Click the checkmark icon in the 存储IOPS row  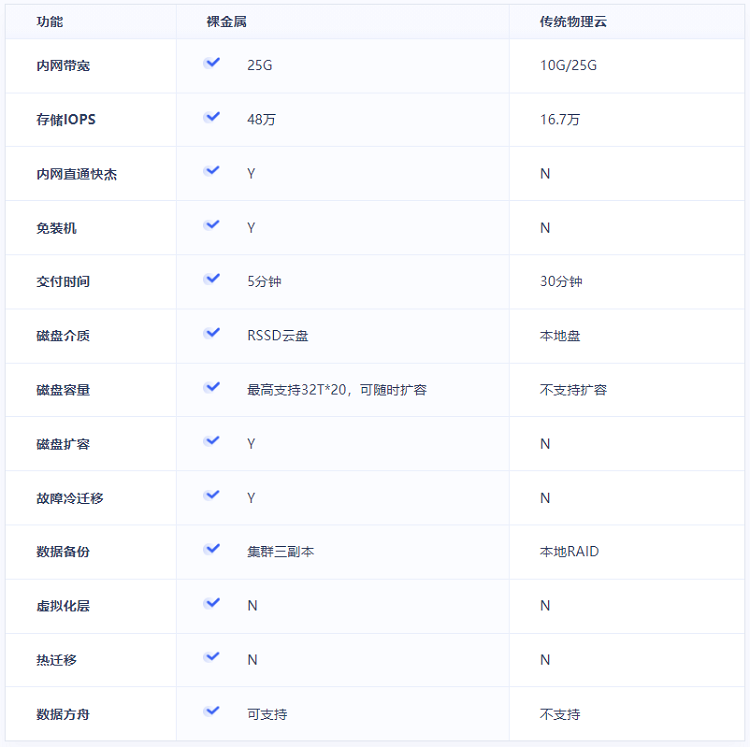click(211, 117)
